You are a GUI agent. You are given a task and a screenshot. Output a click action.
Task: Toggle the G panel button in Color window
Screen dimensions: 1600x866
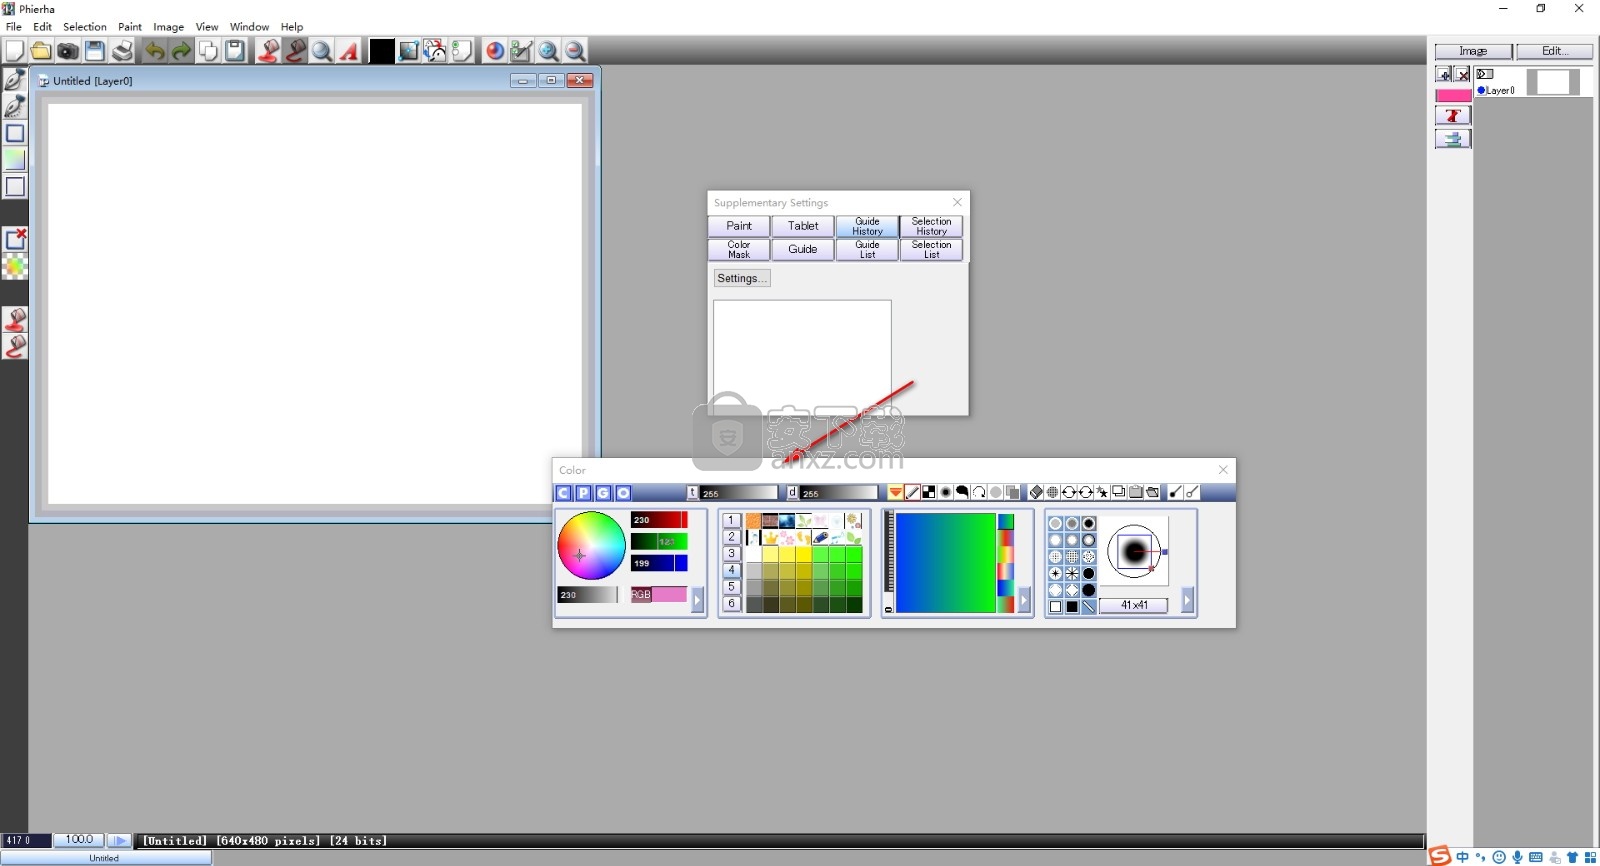click(603, 493)
